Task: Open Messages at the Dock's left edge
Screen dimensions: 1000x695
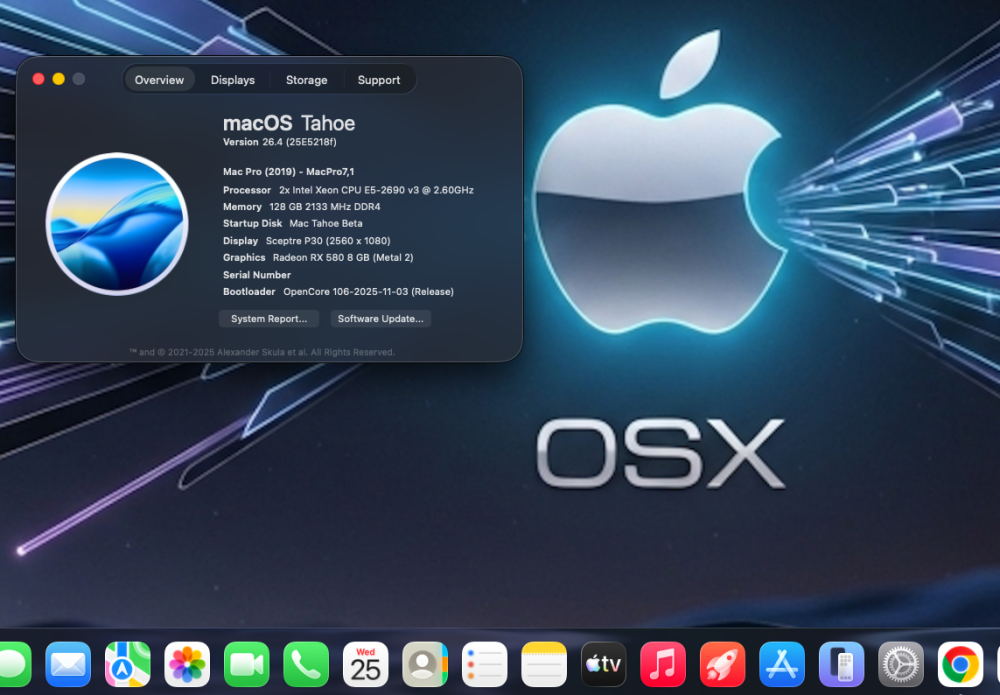Action: [x=14, y=664]
